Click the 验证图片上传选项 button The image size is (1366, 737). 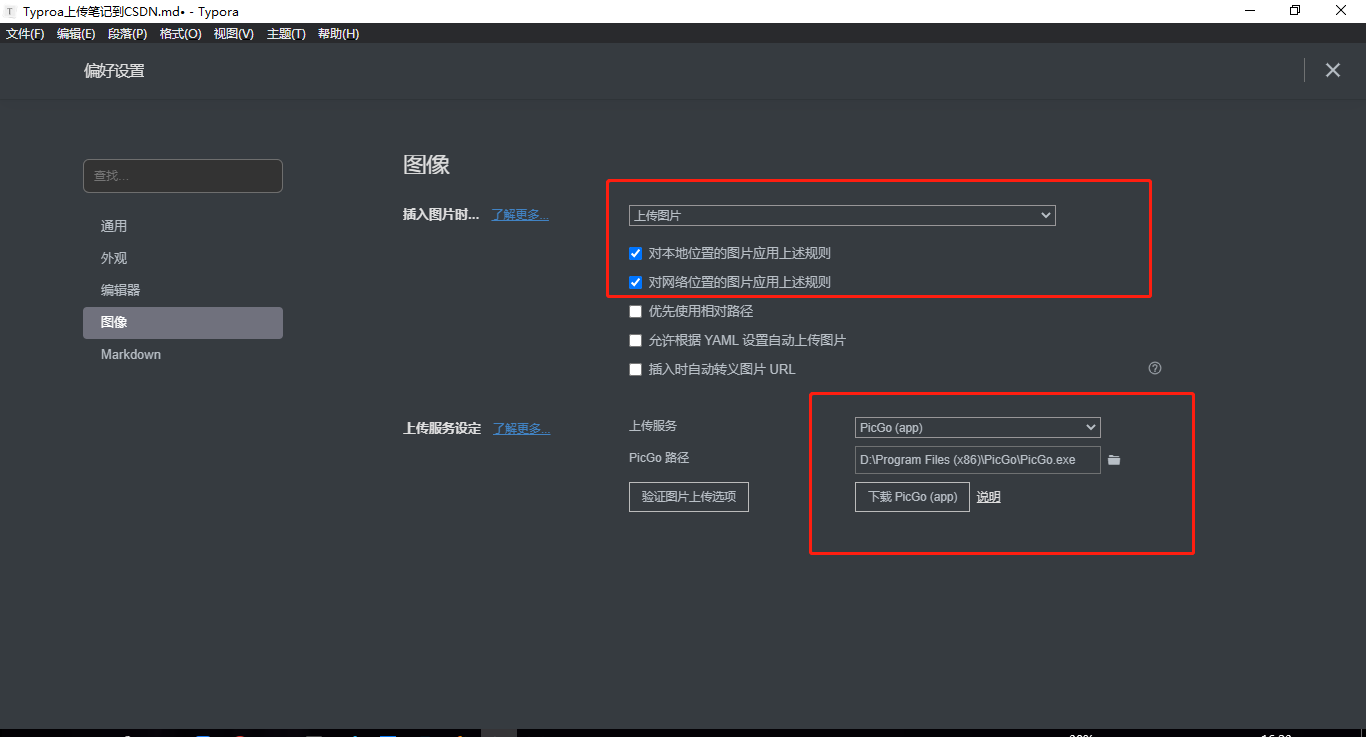click(688, 497)
